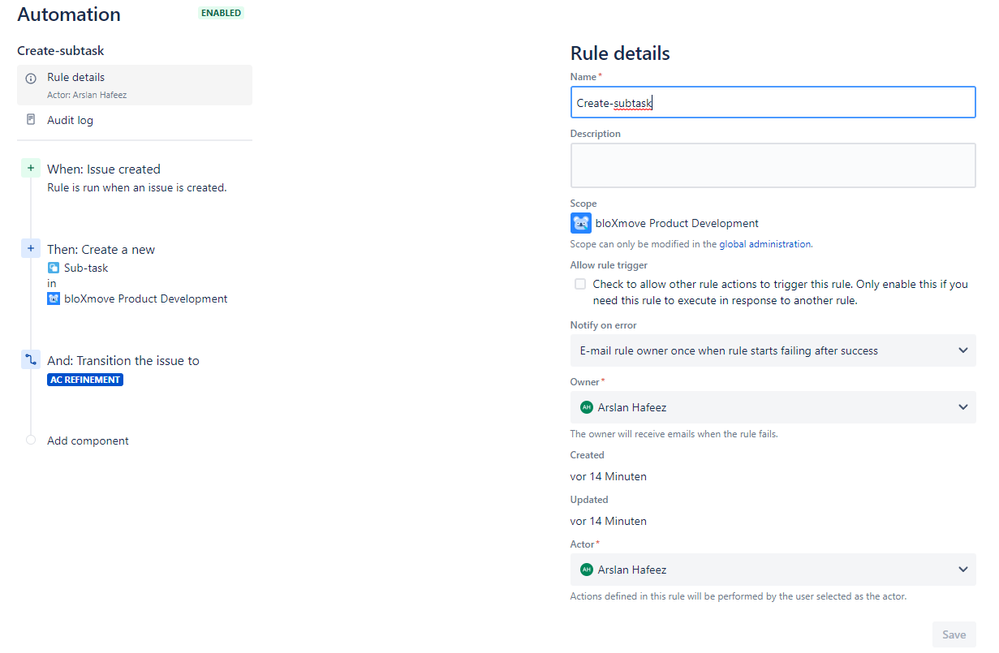
Task: Enable the Allow rule trigger checkbox
Action: click(580, 284)
